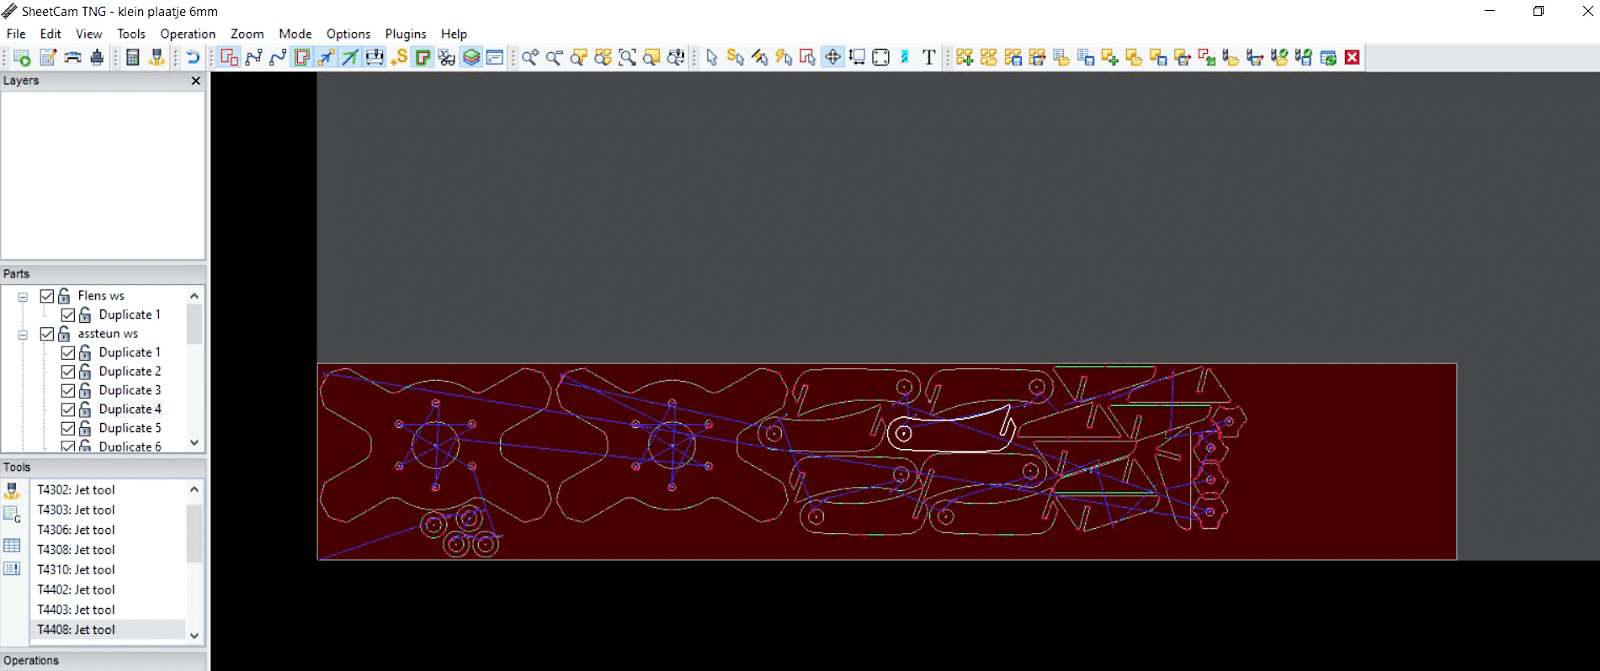
Task: Collapse the Flens ws tree node
Action: pyautogui.click(x=23, y=297)
